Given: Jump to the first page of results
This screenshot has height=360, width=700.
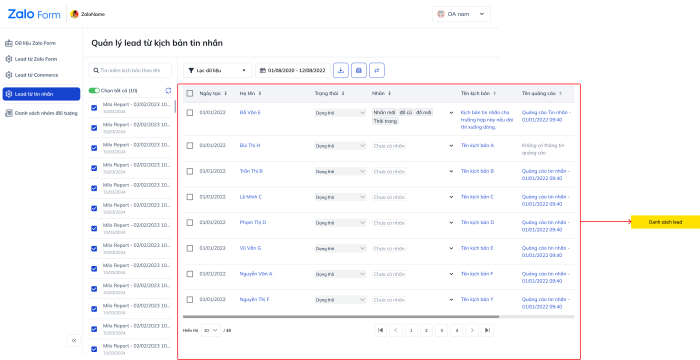Looking at the screenshot, I should 380,330.
